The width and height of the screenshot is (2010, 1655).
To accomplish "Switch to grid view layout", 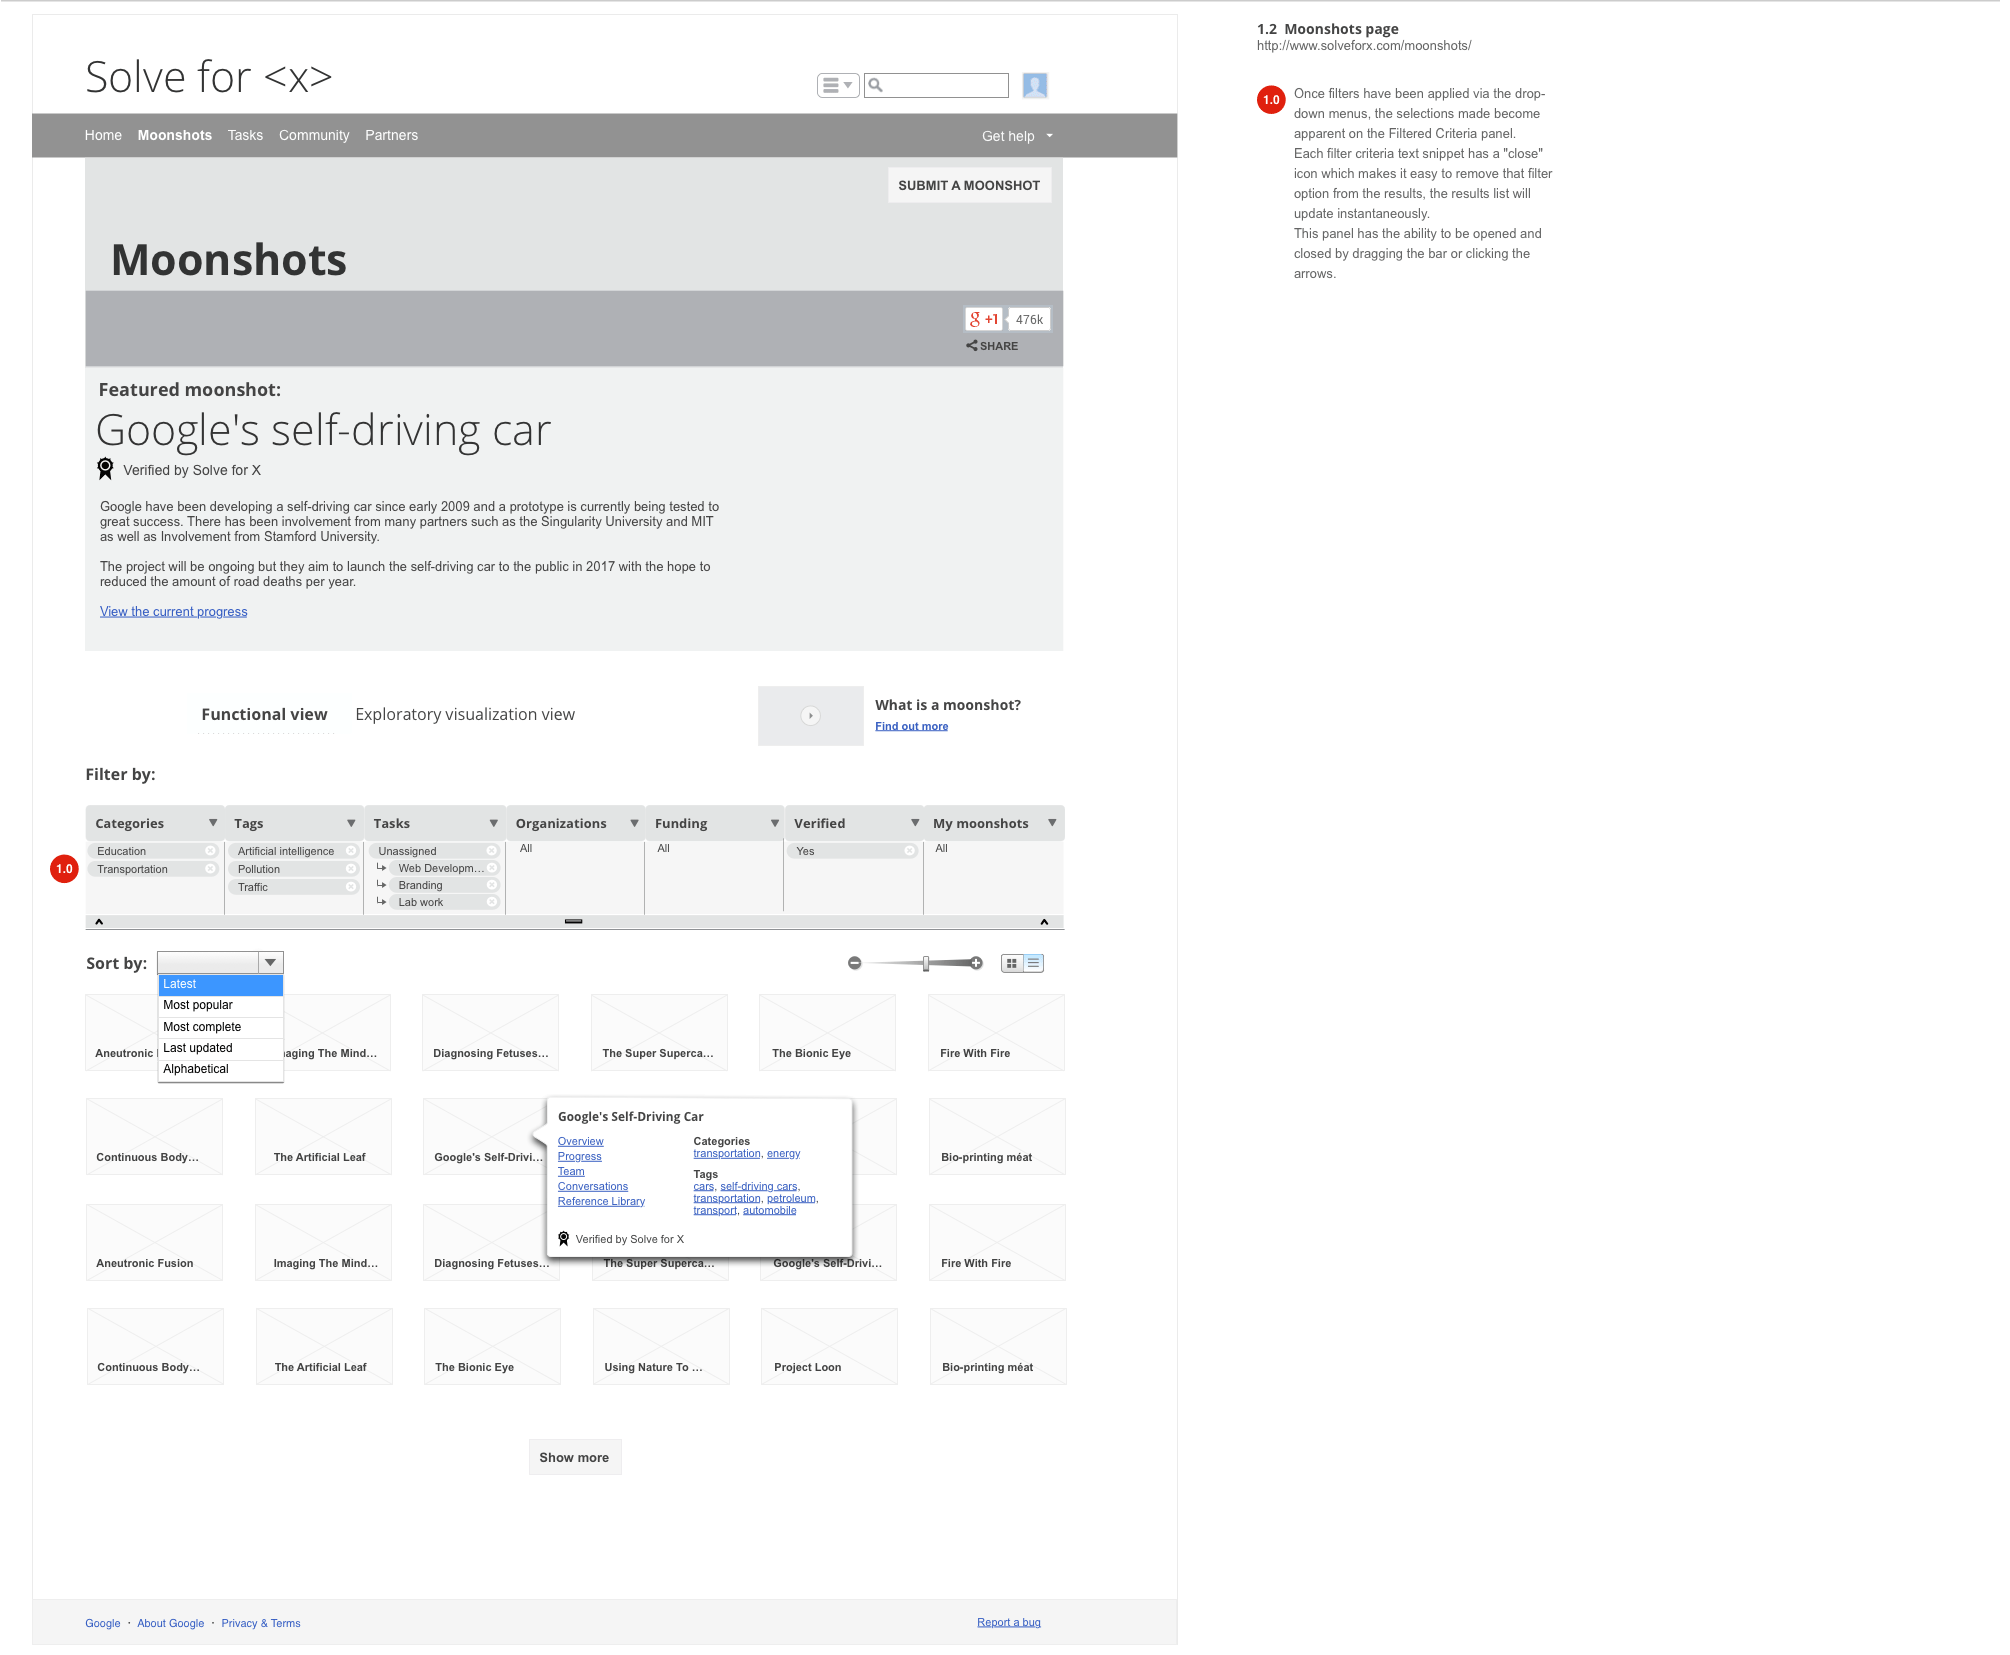I will pyautogui.click(x=1012, y=963).
